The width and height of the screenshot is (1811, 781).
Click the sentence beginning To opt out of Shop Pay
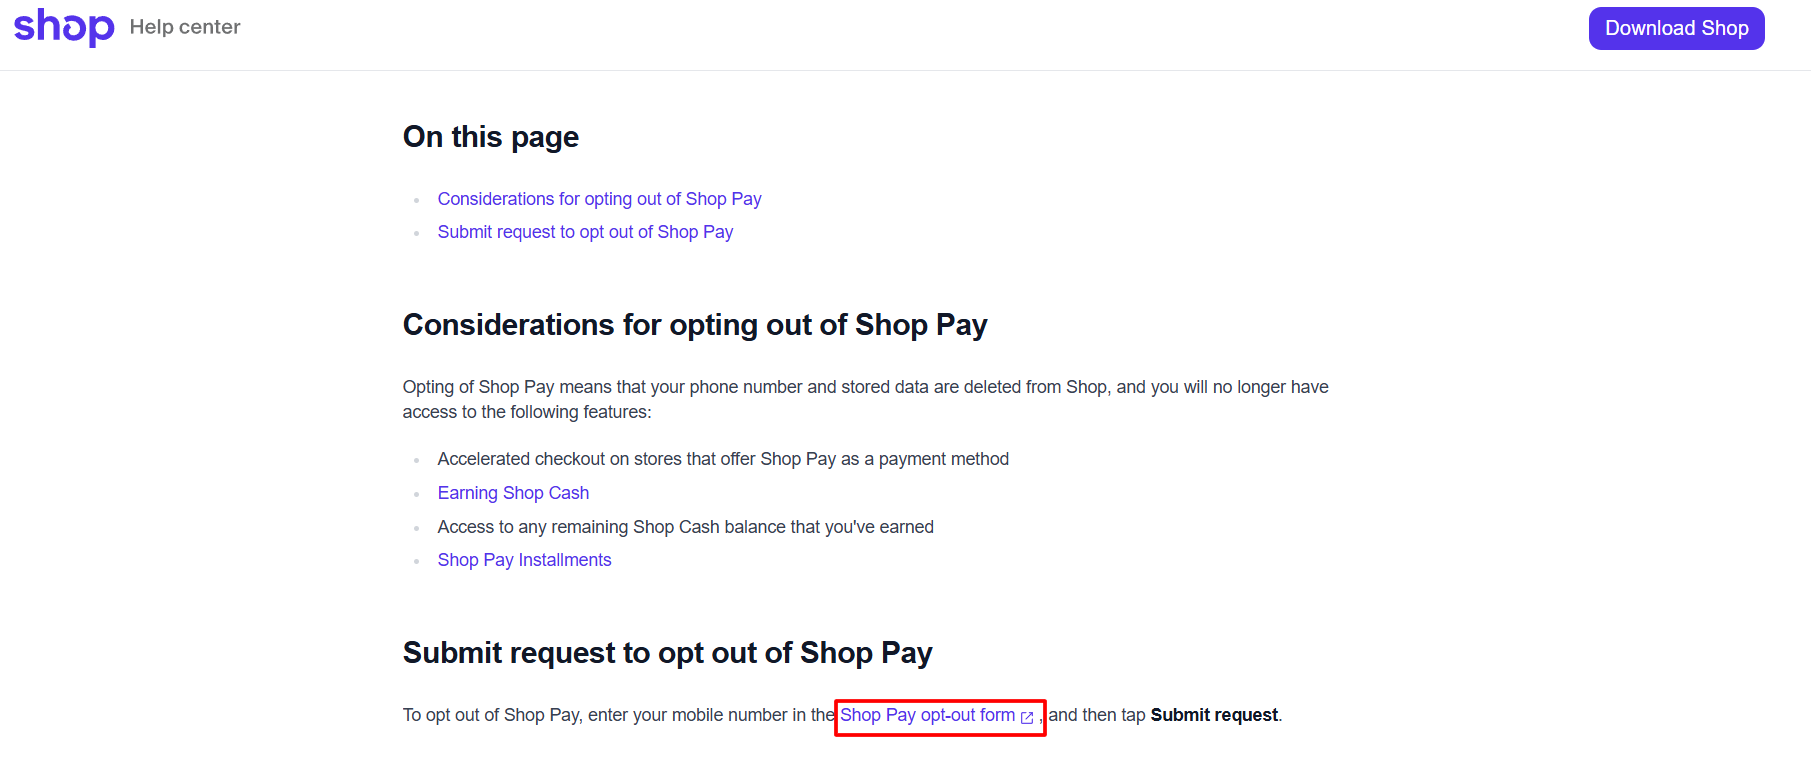842,715
